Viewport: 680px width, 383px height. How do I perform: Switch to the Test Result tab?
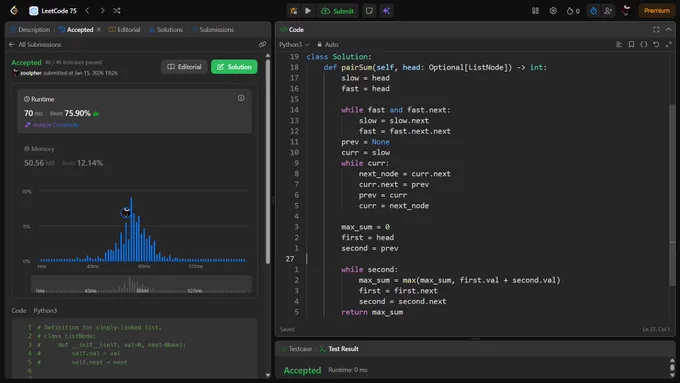[339, 349]
